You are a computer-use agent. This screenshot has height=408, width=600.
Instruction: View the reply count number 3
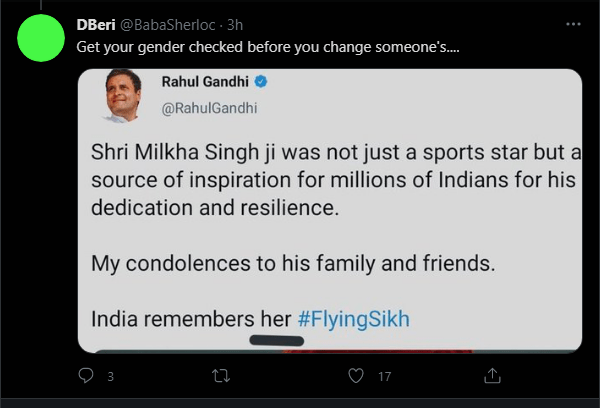click(x=111, y=377)
